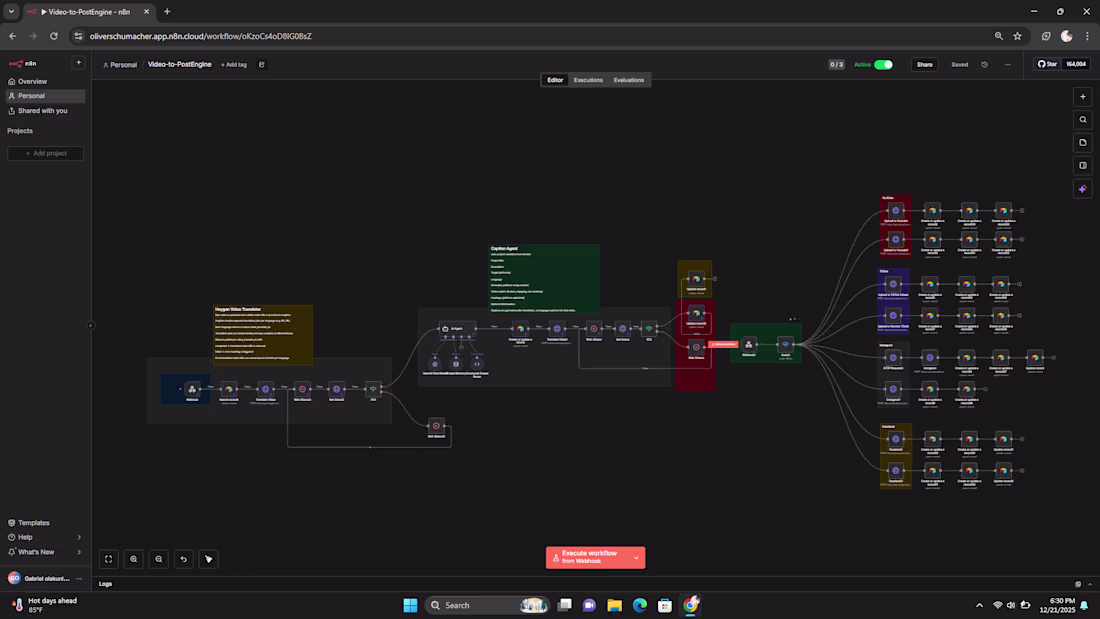Viewport: 1100px width, 619px height.
Task: Toggle the workflow Active switch off
Action: click(881, 64)
